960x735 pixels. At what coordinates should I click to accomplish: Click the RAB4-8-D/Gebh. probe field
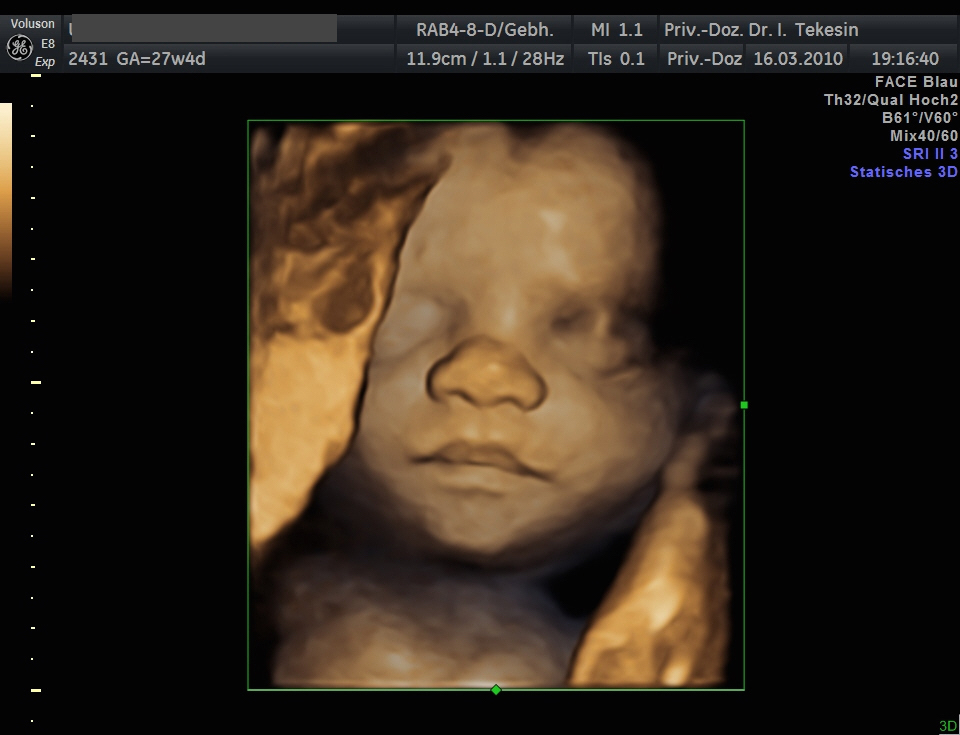click(x=484, y=29)
